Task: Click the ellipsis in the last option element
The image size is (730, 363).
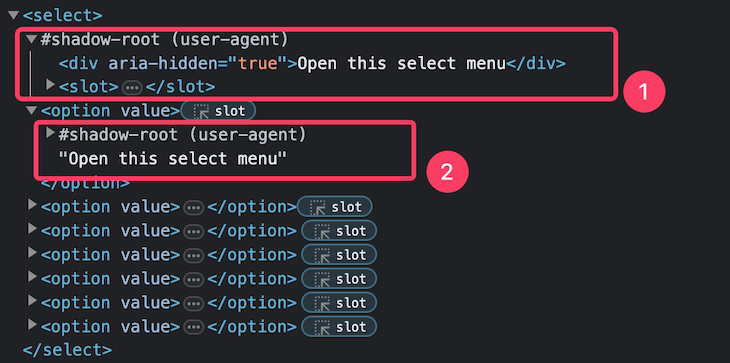Action: (x=194, y=327)
